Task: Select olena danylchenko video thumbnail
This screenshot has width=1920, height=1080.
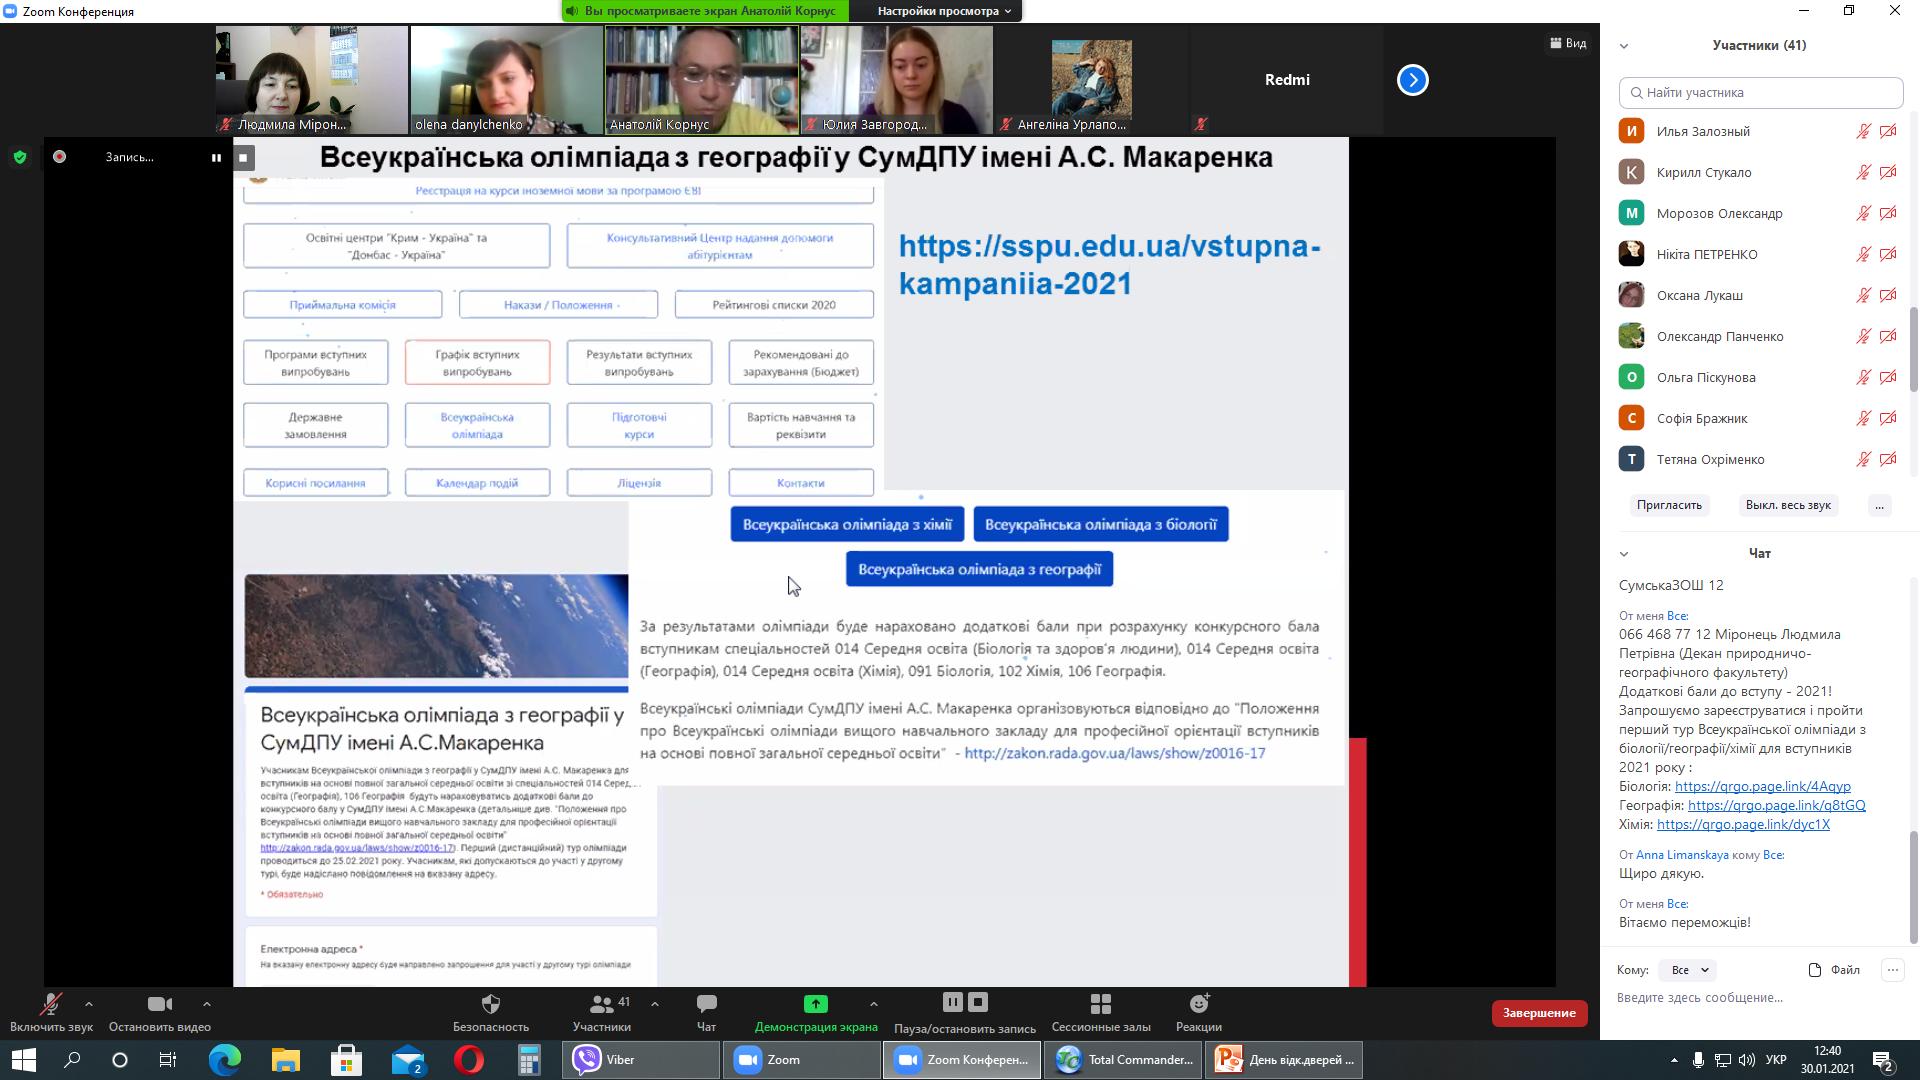Action: click(506, 80)
